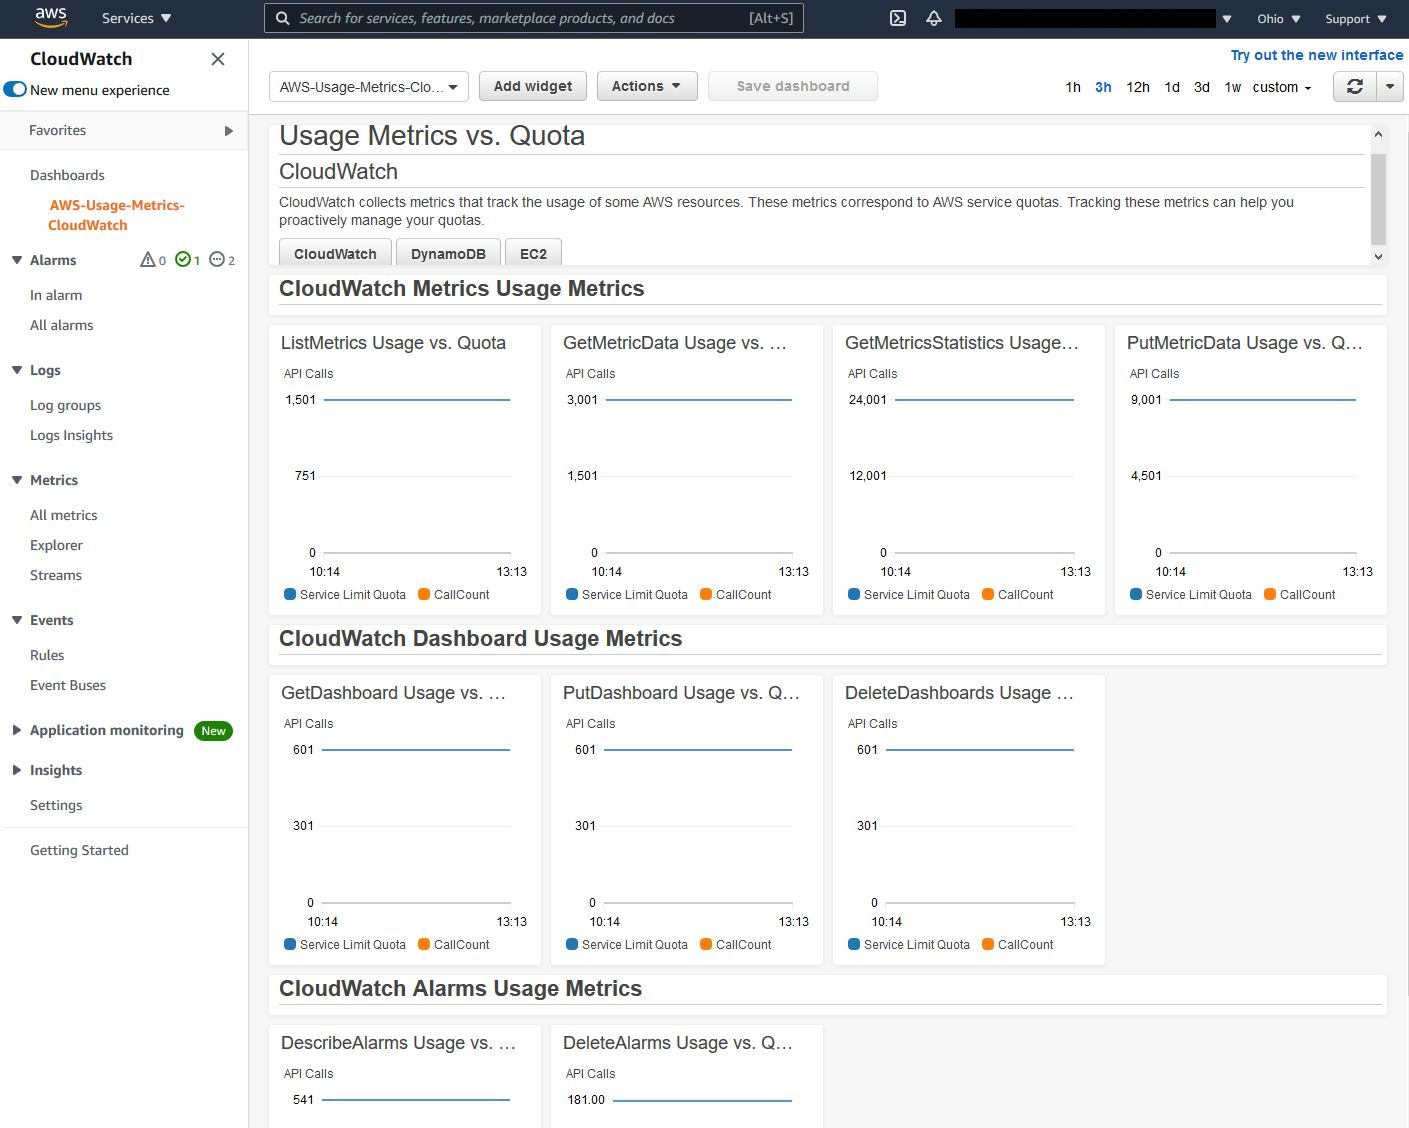Select the 12h time range
1409x1128 pixels.
tap(1137, 87)
